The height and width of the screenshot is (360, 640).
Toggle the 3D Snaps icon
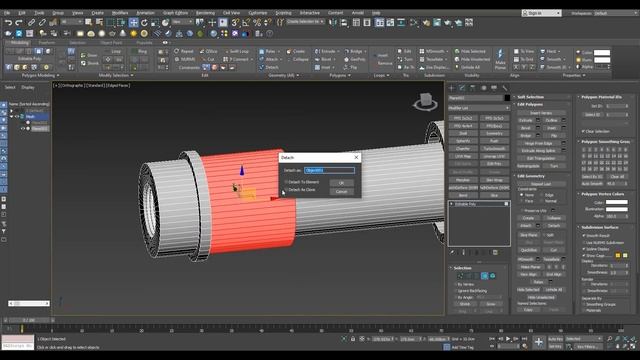pyautogui.click(x=236, y=22)
